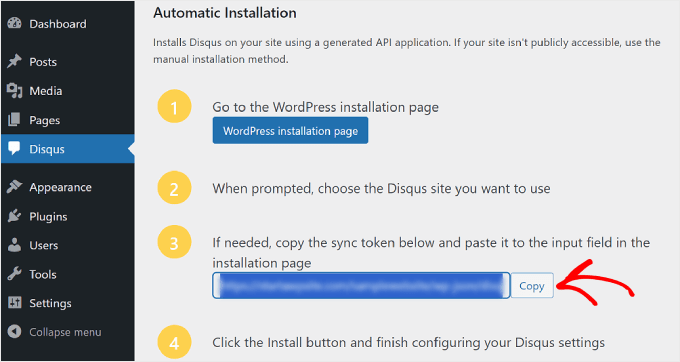This screenshot has width=680, height=362.
Task: Collapse the admin sidebar menu
Action: point(68,332)
